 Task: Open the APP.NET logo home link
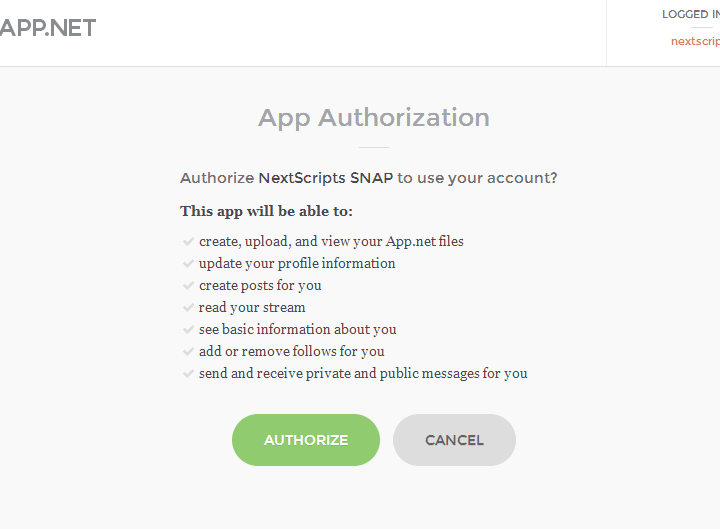click(48, 28)
